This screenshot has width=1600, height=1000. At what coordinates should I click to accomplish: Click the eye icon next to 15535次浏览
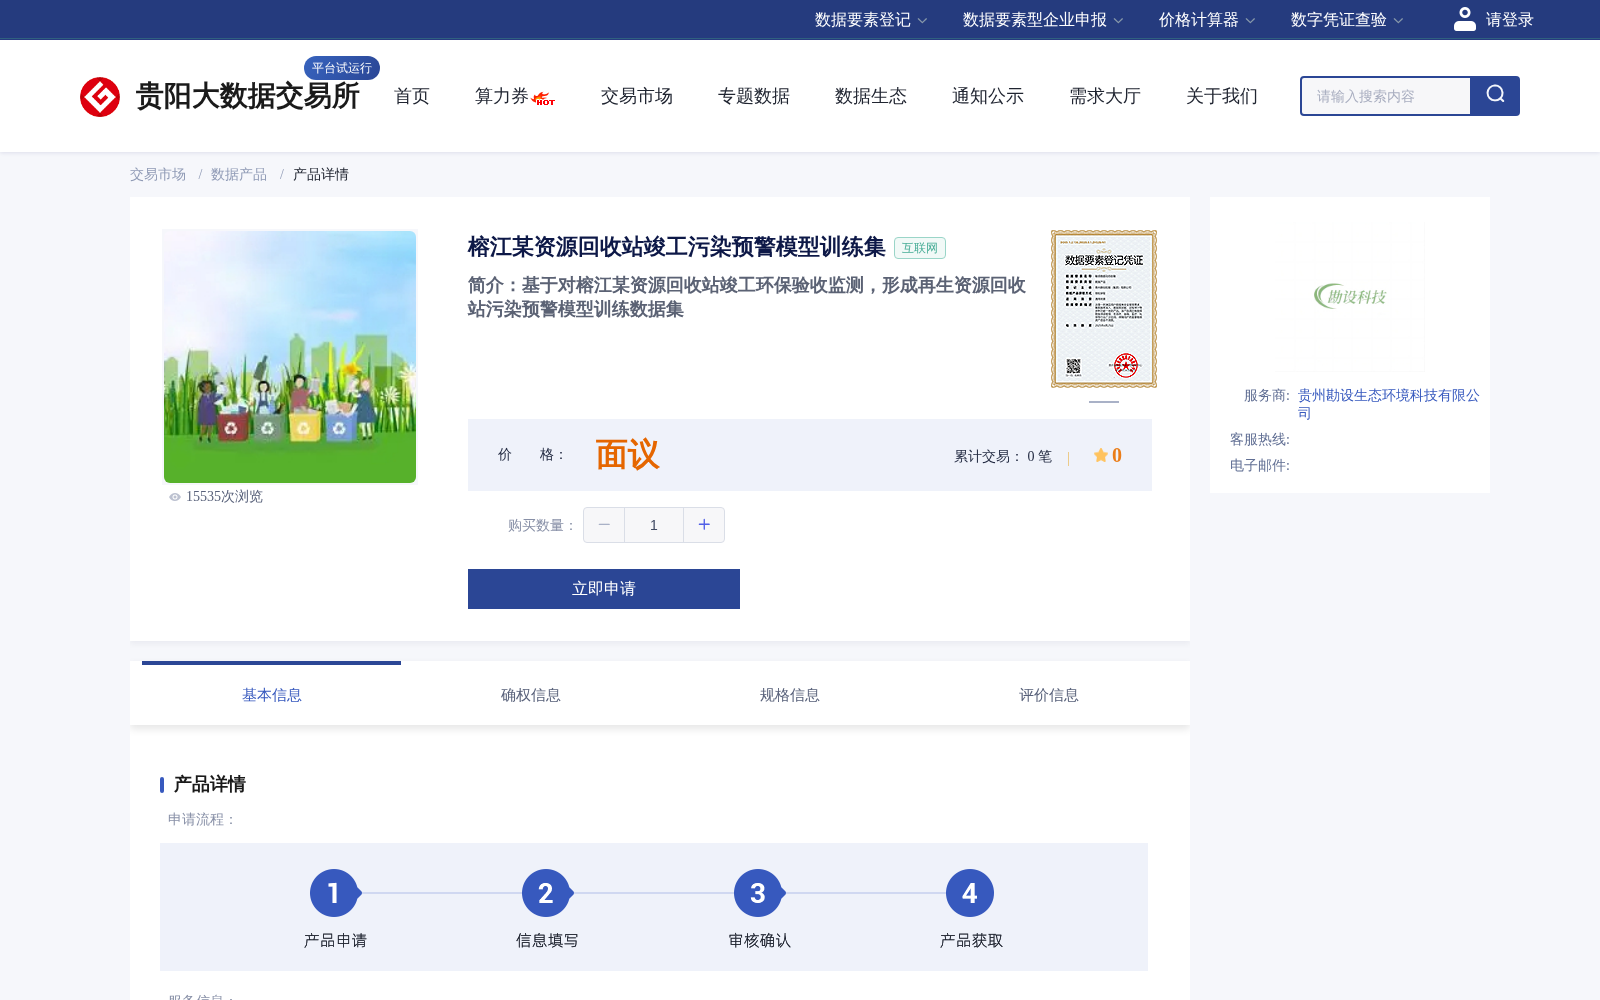[x=175, y=497]
